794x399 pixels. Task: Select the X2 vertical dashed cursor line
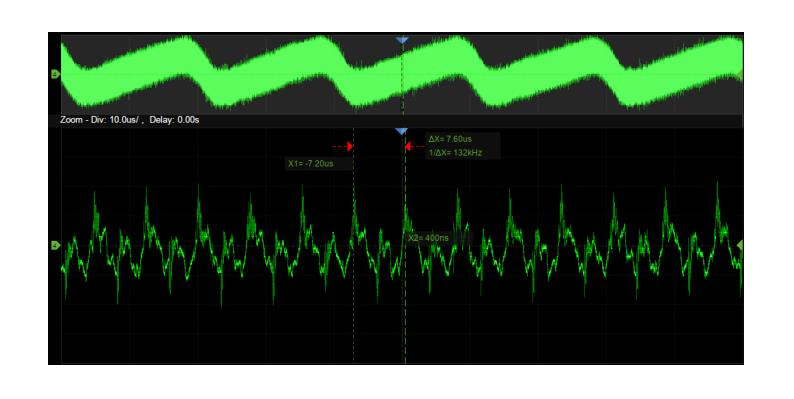click(405, 253)
